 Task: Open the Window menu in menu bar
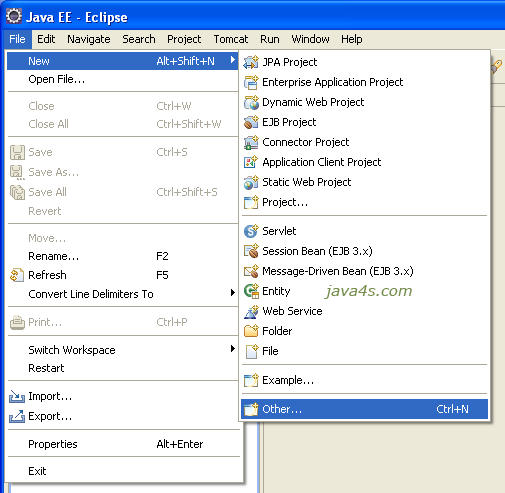point(310,39)
